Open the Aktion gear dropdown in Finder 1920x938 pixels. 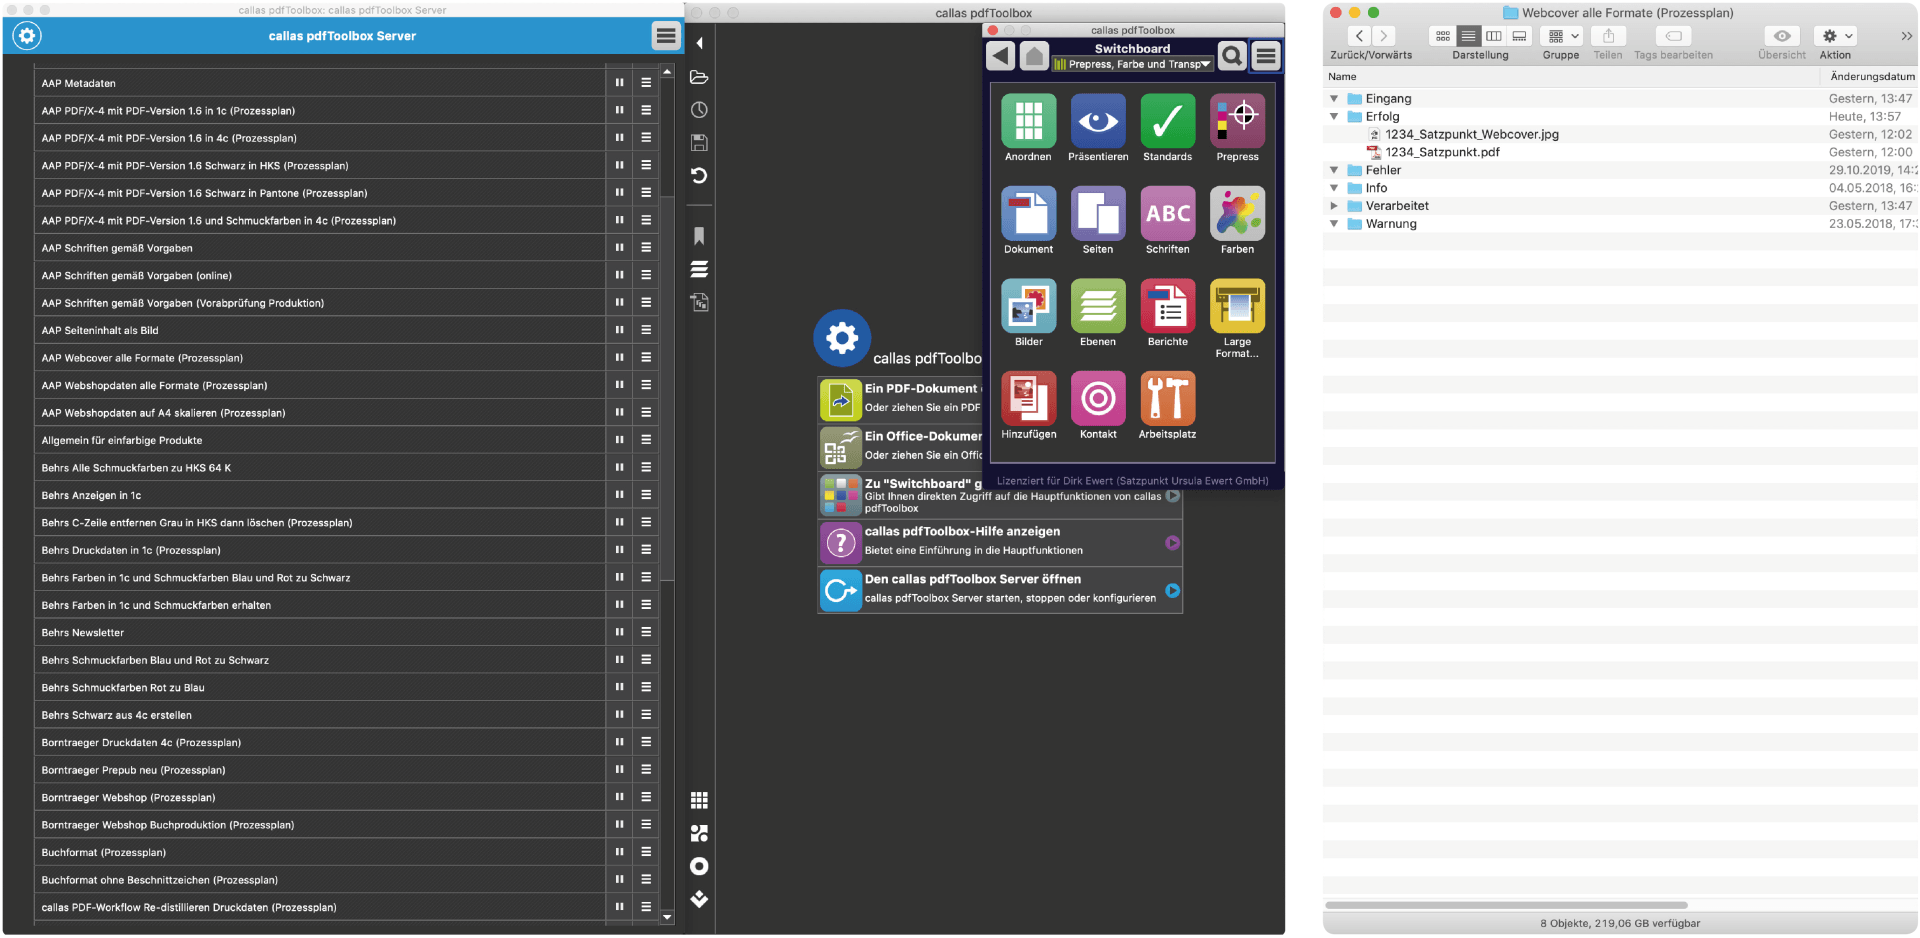(x=1838, y=36)
